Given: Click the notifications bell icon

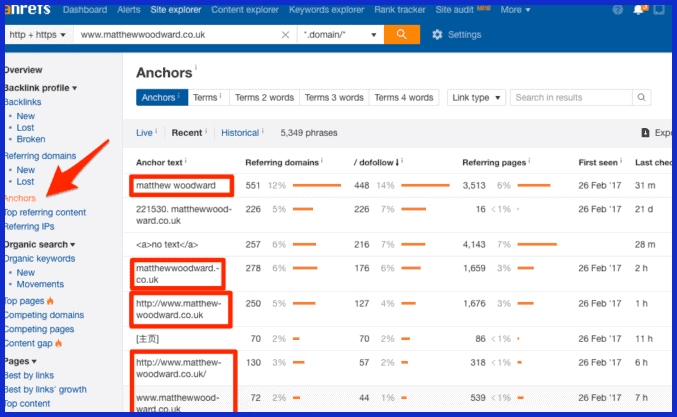Looking at the screenshot, I should pyautogui.click(x=639, y=10).
